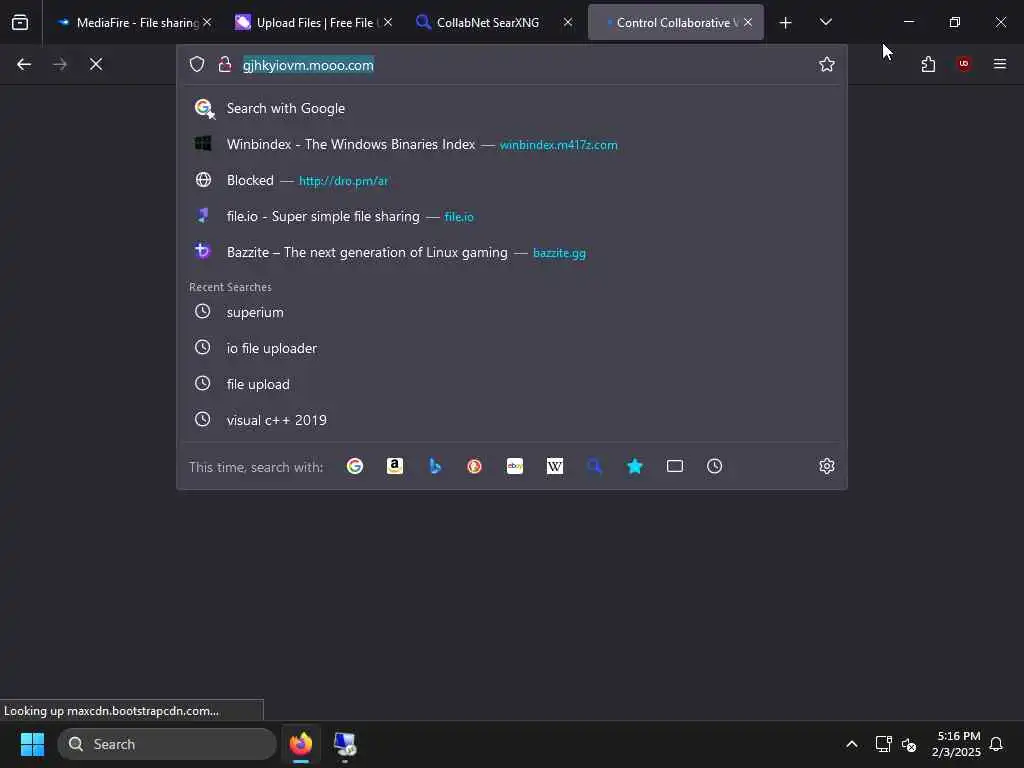
Task: Open network status tray icon
Action: click(883, 744)
